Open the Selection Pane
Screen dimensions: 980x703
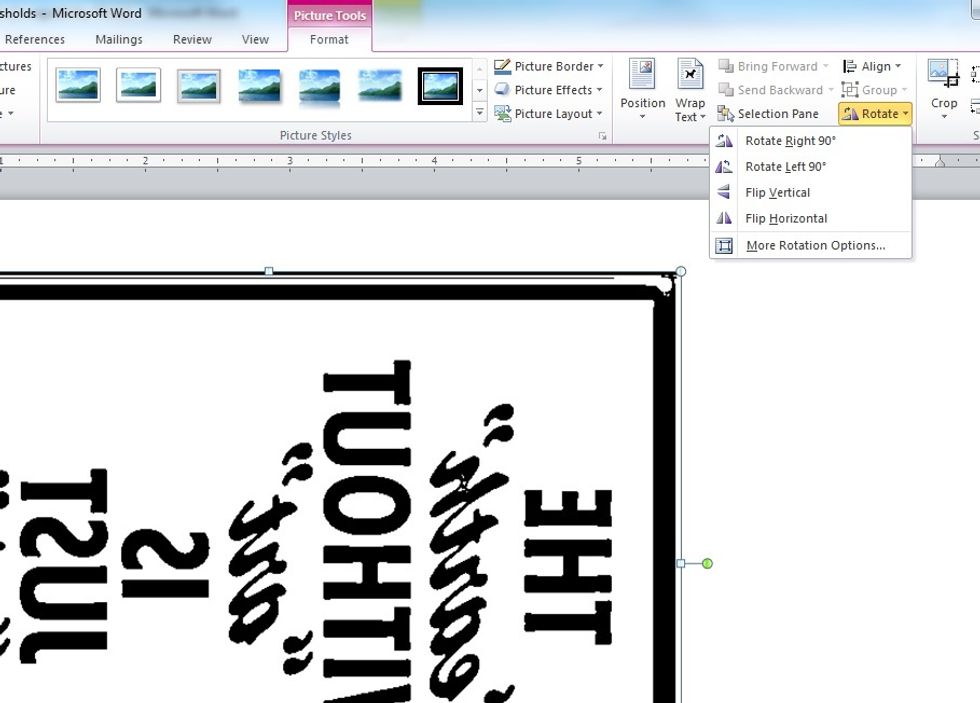770,113
